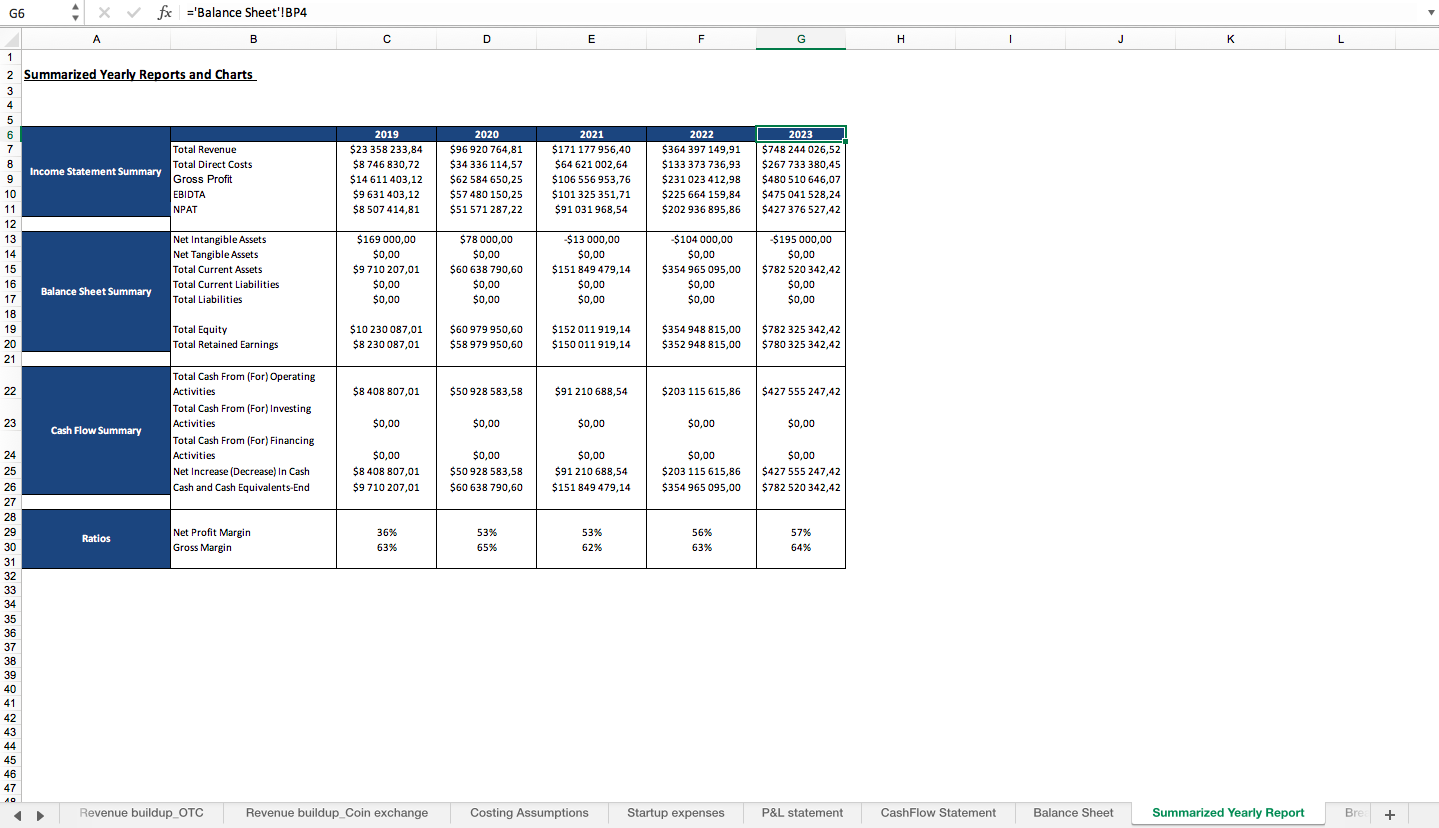Select 2023 Gross Margin 64%
1439x828 pixels.
click(801, 547)
